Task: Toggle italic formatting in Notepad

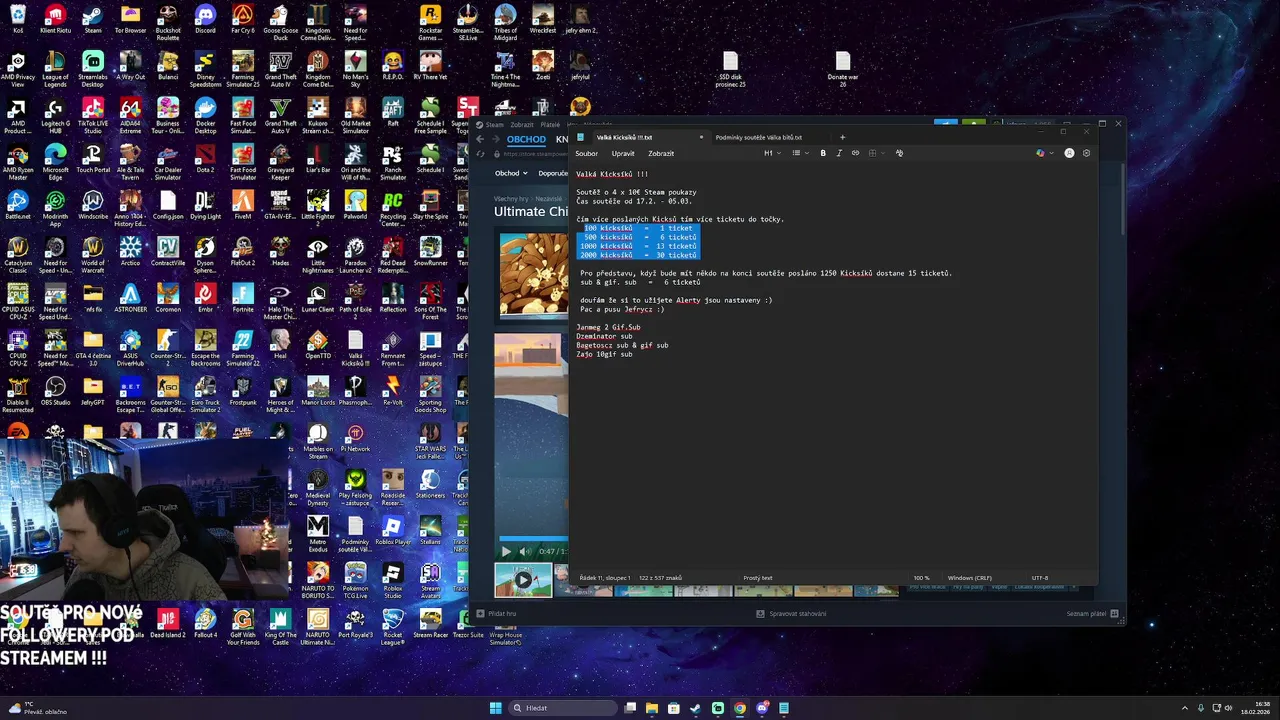Action: tap(839, 153)
